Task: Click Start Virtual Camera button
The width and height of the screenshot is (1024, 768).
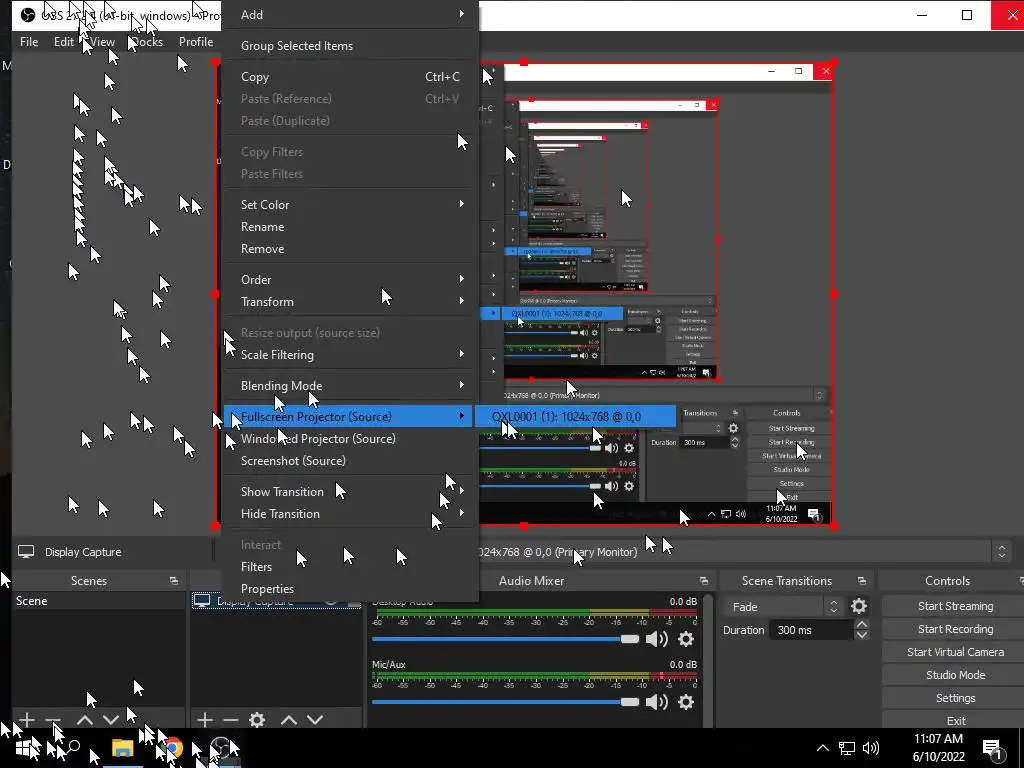Action: (x=955, y=652)
